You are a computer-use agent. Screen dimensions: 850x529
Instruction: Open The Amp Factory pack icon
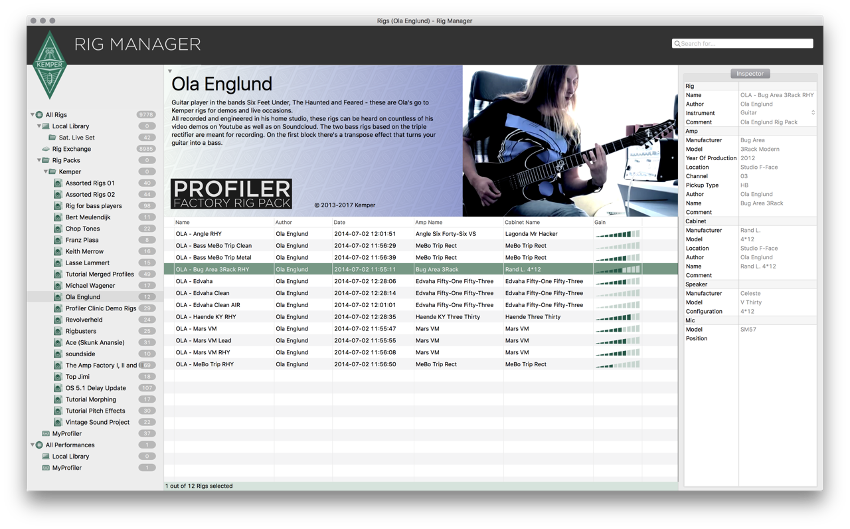[x=58, y=365]
